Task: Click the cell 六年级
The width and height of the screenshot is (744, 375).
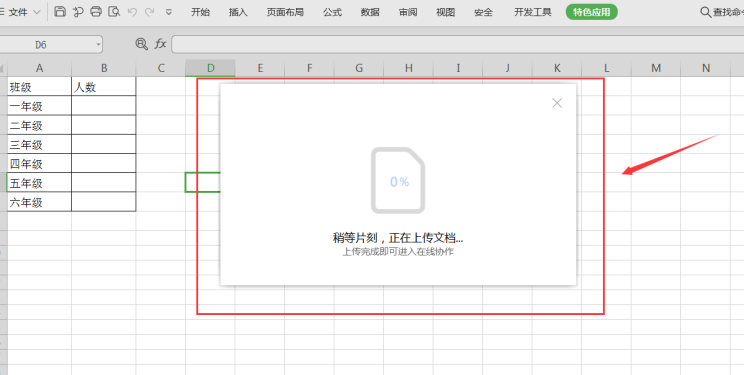Action: click(x=39, y=202)
